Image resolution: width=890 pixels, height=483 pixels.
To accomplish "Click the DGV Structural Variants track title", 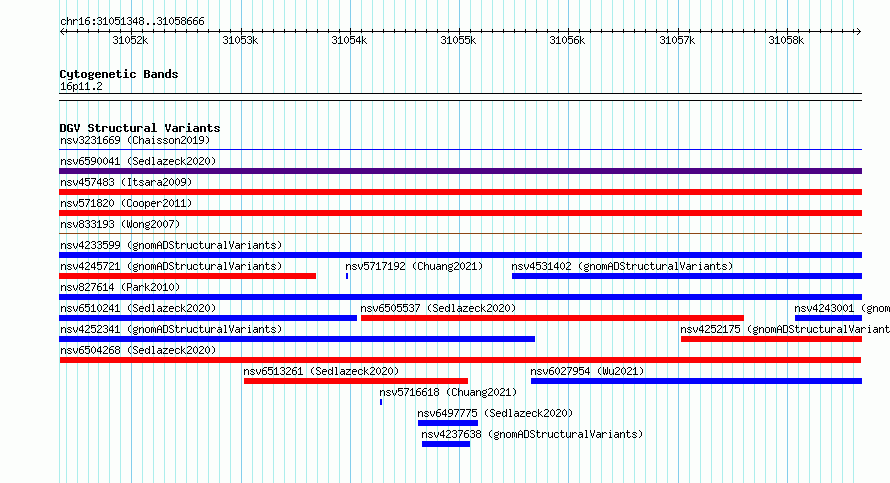I will [x=140, y=128].
